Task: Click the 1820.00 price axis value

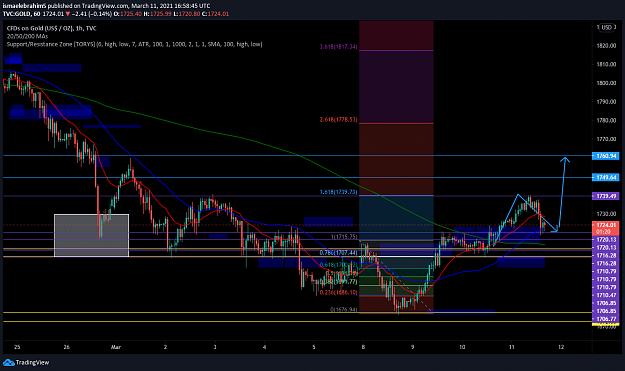Action: click(606, 46)
